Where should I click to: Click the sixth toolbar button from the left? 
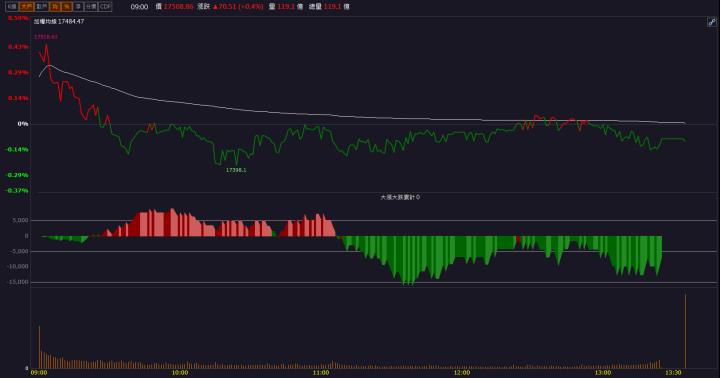tap(79, 6)
